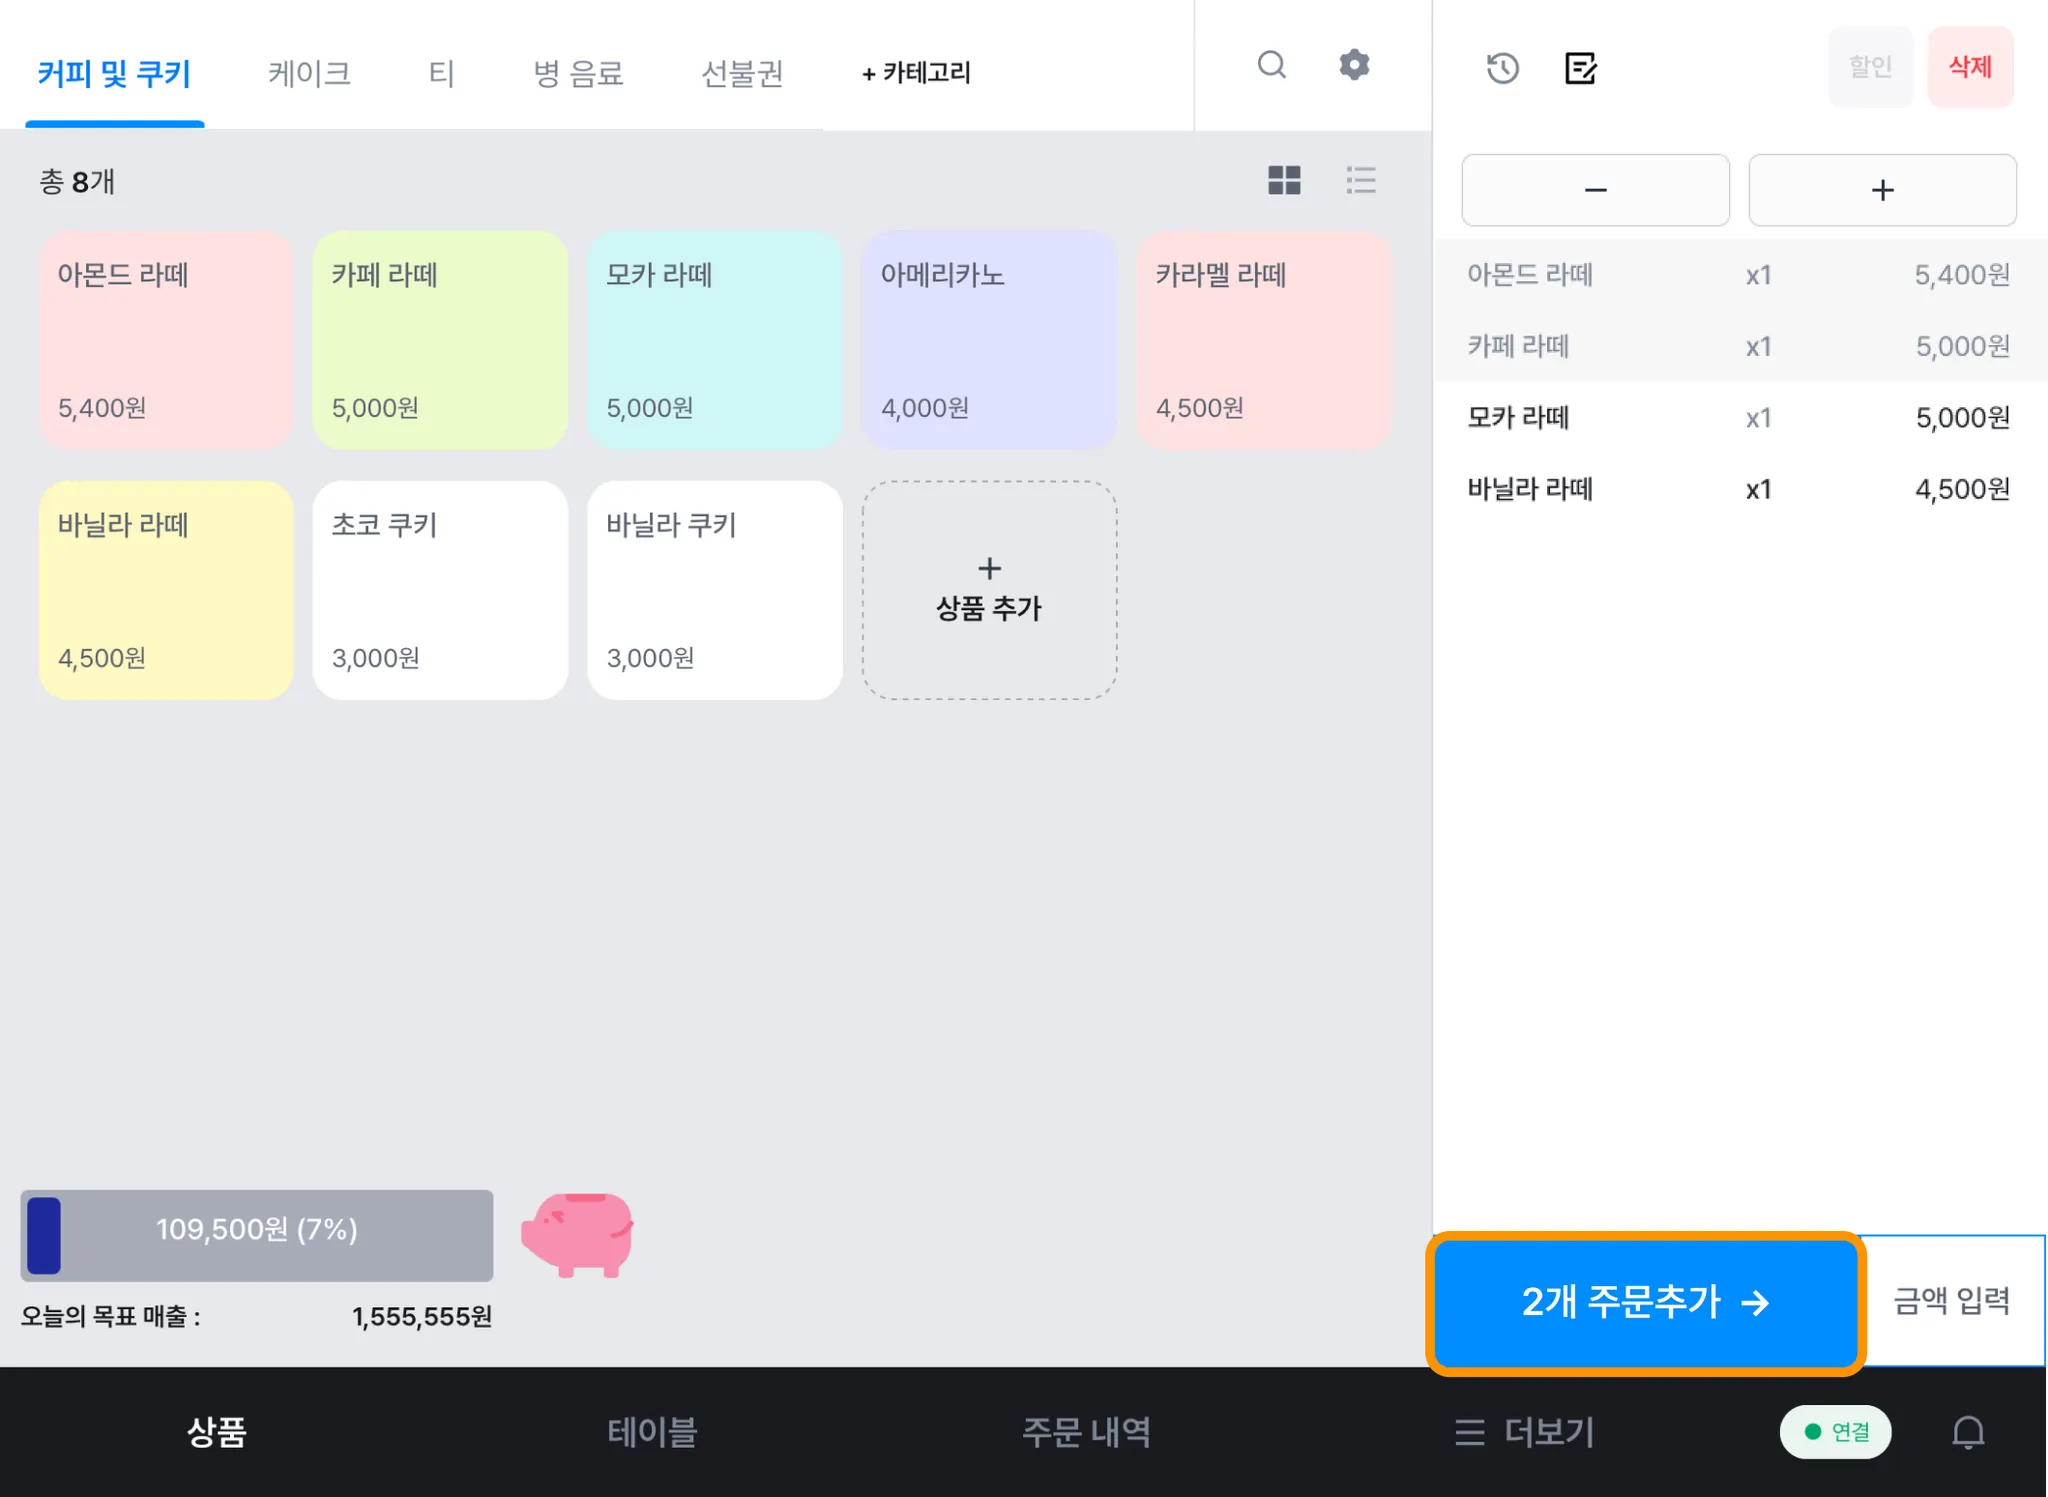Click the search magnifier icon

1271,65
